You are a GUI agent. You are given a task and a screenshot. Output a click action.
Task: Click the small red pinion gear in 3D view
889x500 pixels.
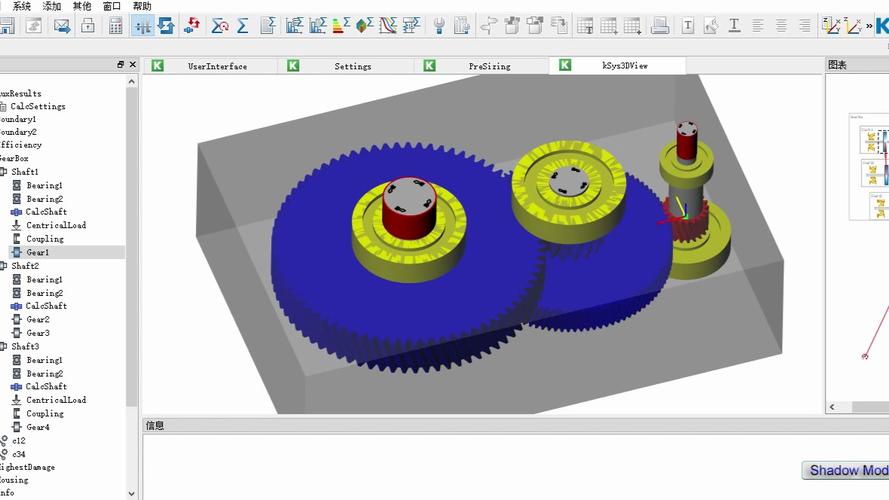pos(688,226)
